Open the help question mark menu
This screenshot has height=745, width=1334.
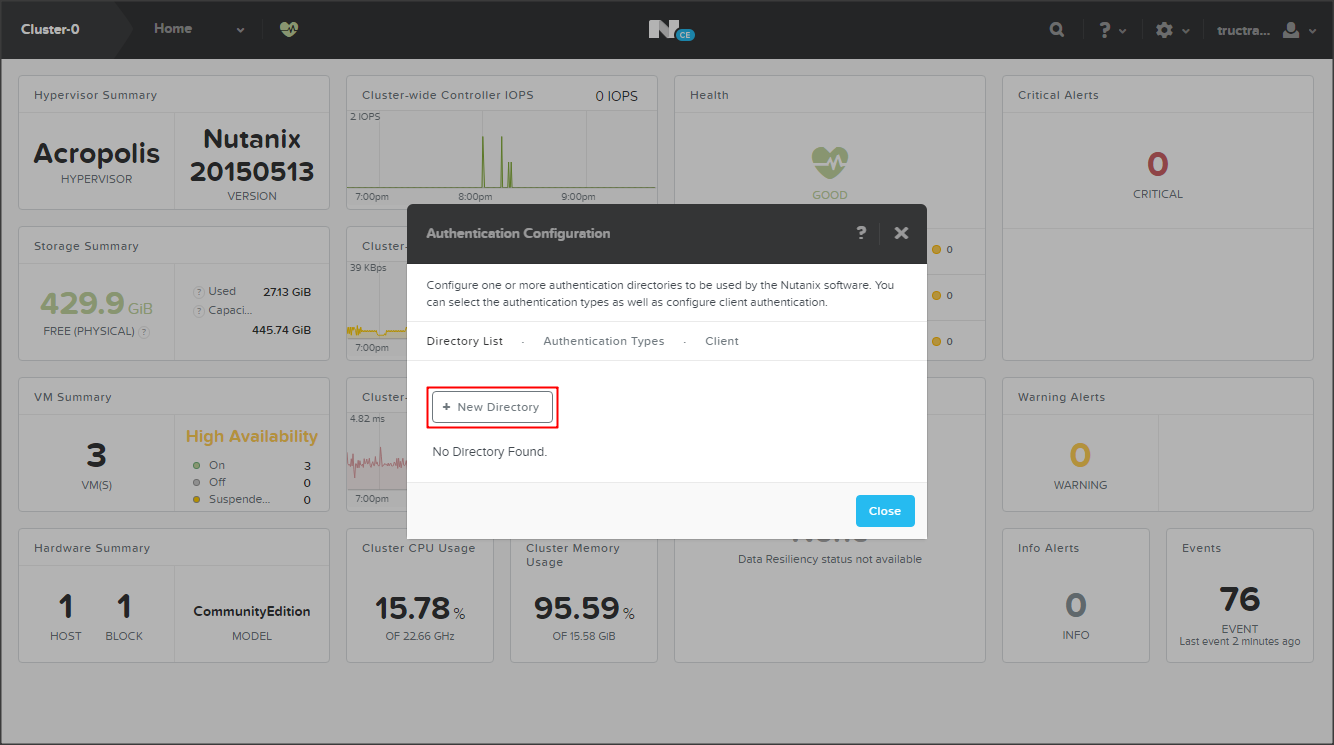(1105, 30)
